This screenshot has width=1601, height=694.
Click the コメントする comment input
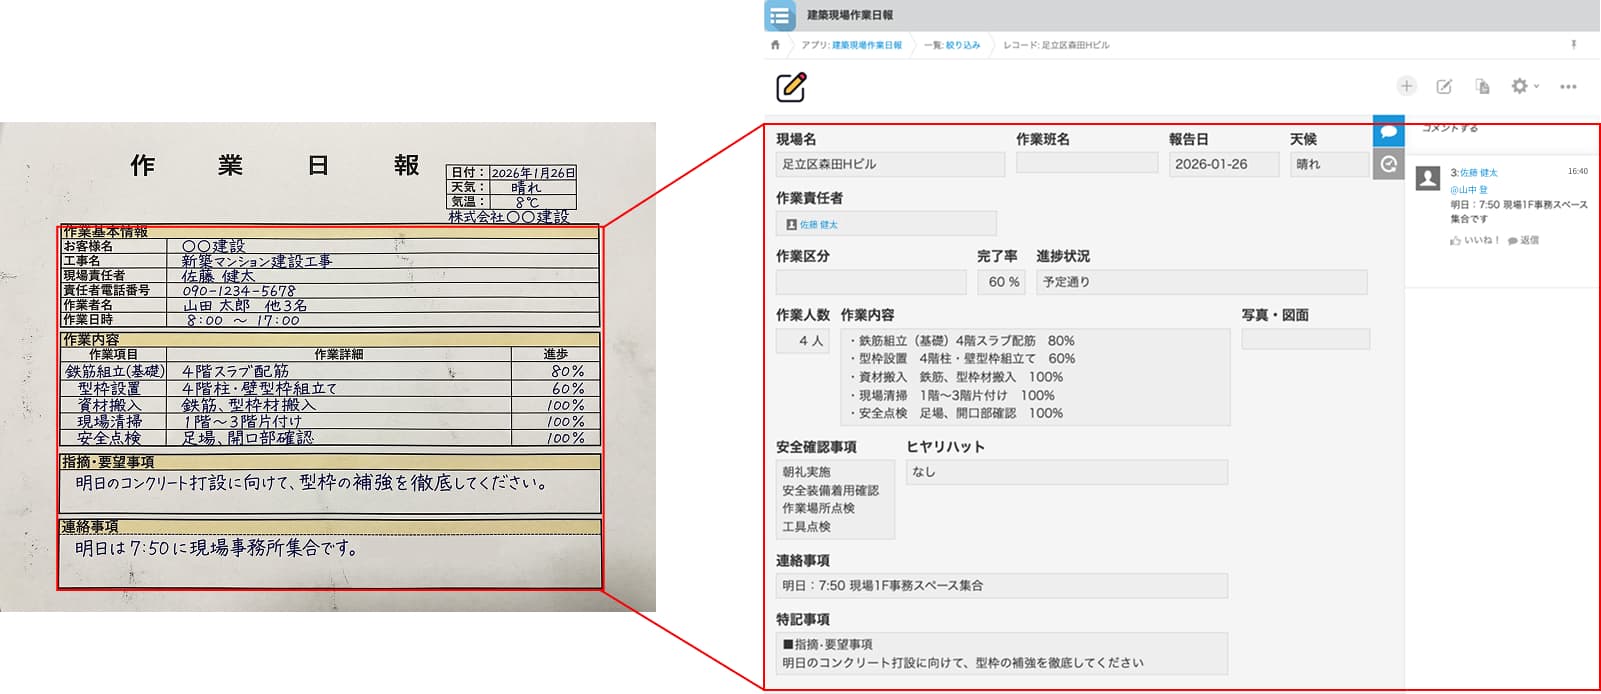[1450, 128]
